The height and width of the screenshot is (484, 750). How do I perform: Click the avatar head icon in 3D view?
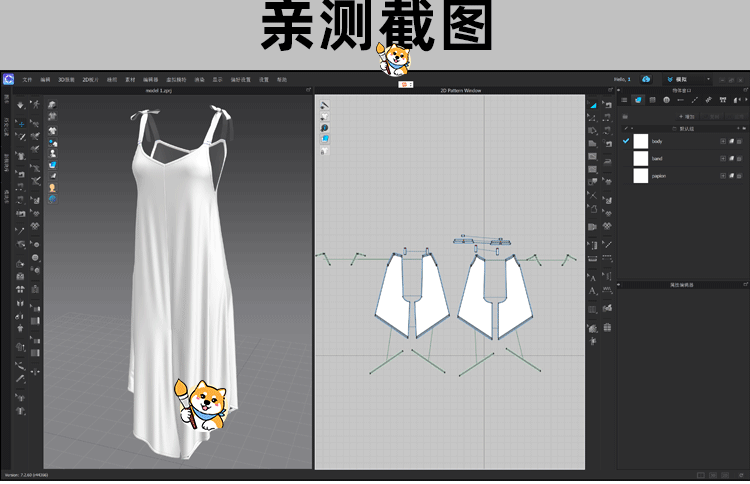[x=51, y=188]
